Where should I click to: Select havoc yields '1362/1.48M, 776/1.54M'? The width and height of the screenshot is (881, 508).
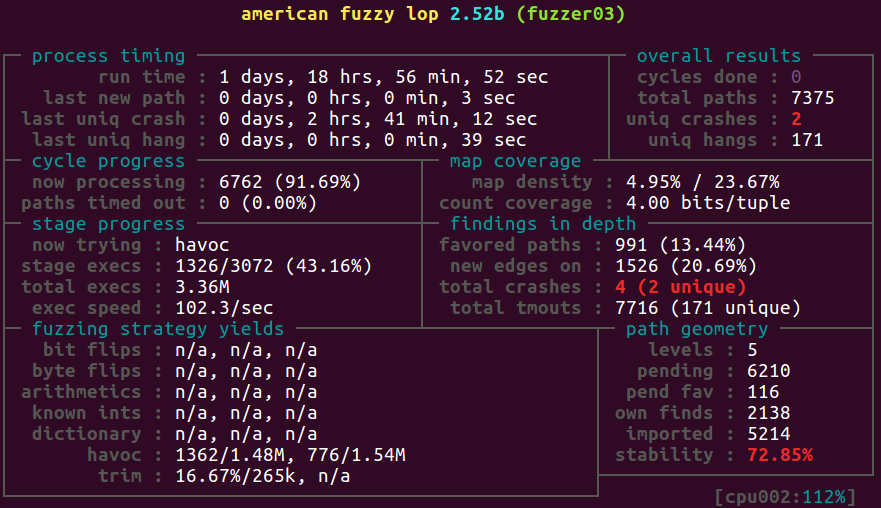pyautogui.click(x=290, y=455)
